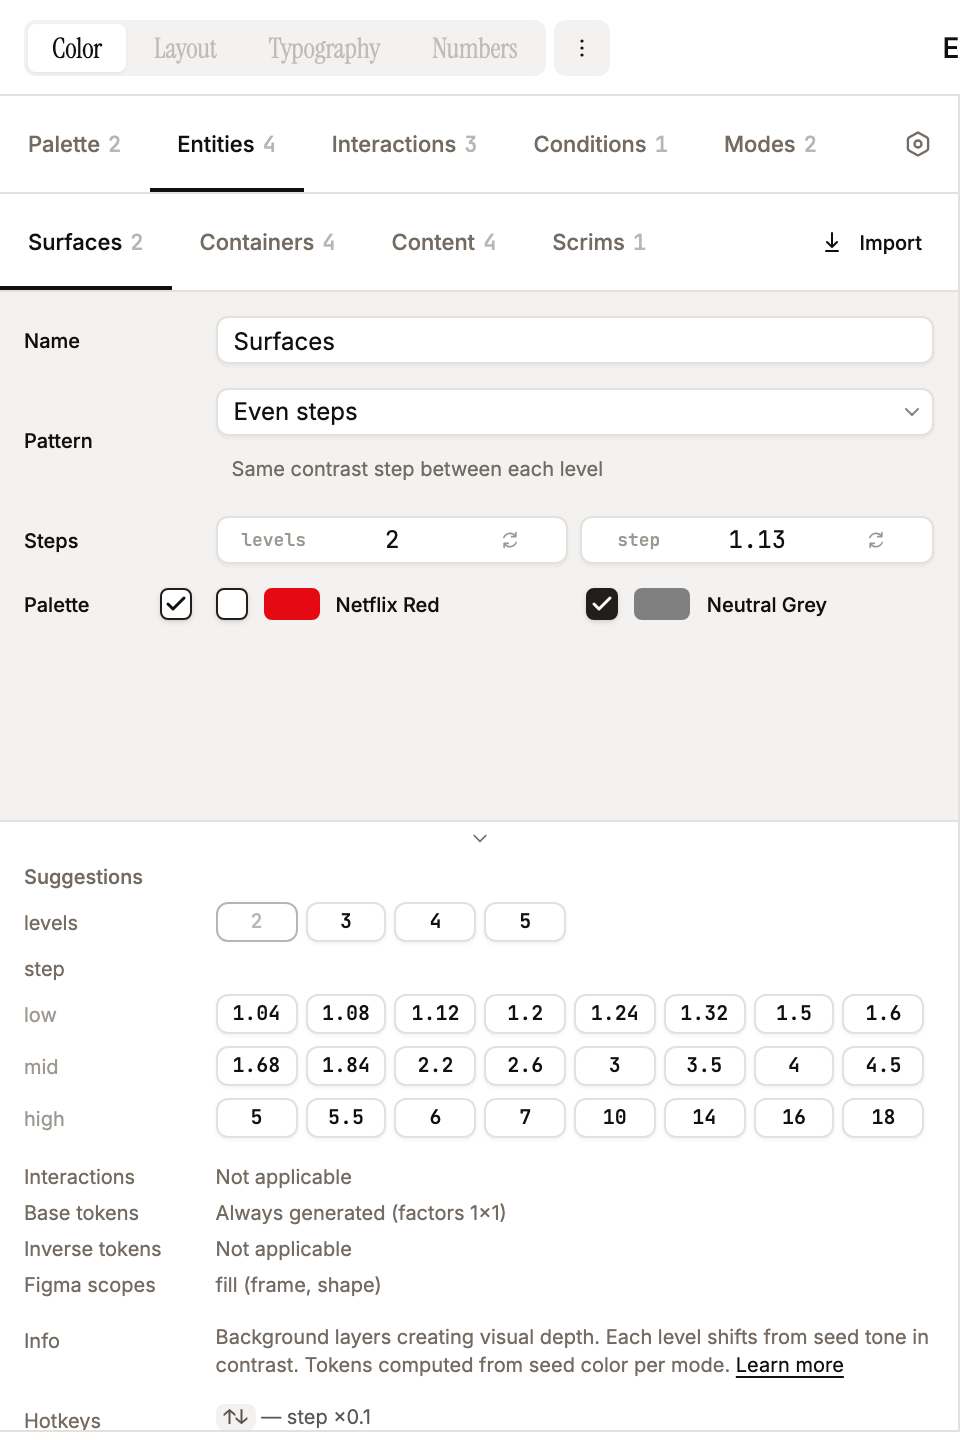The height and width of the screenshot is (1440, 960).
Task: Pick high step suggestion 7
Action: click(x=525, y=1118)
